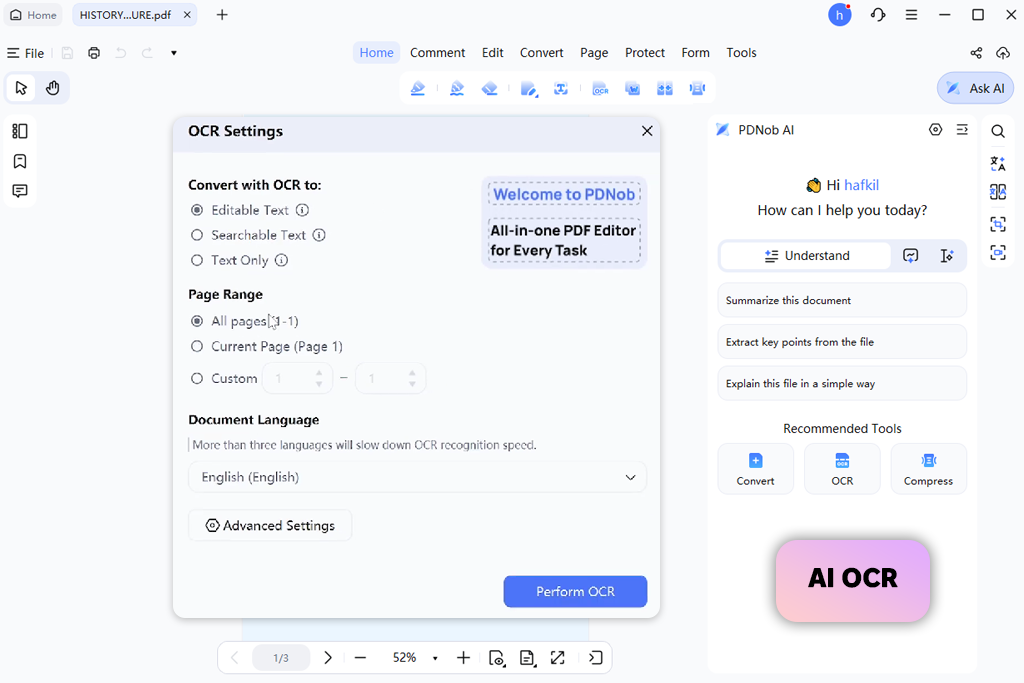
Task: Open the edit PDF tool icon
Action: point(529,89)
